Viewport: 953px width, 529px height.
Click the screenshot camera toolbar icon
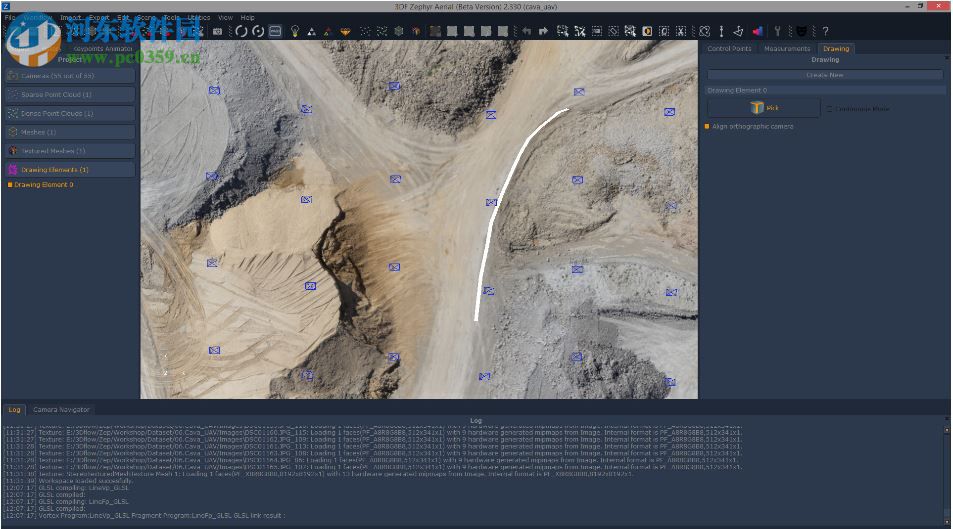217,31
